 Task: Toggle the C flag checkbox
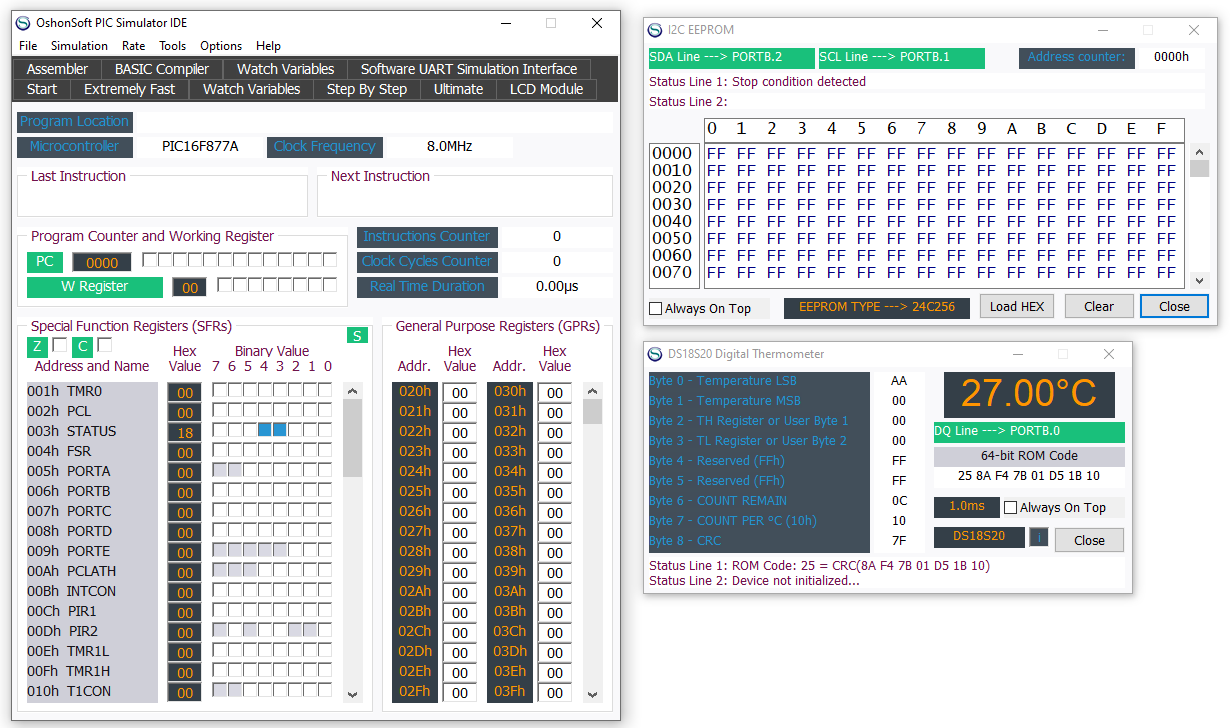[104, 345]
